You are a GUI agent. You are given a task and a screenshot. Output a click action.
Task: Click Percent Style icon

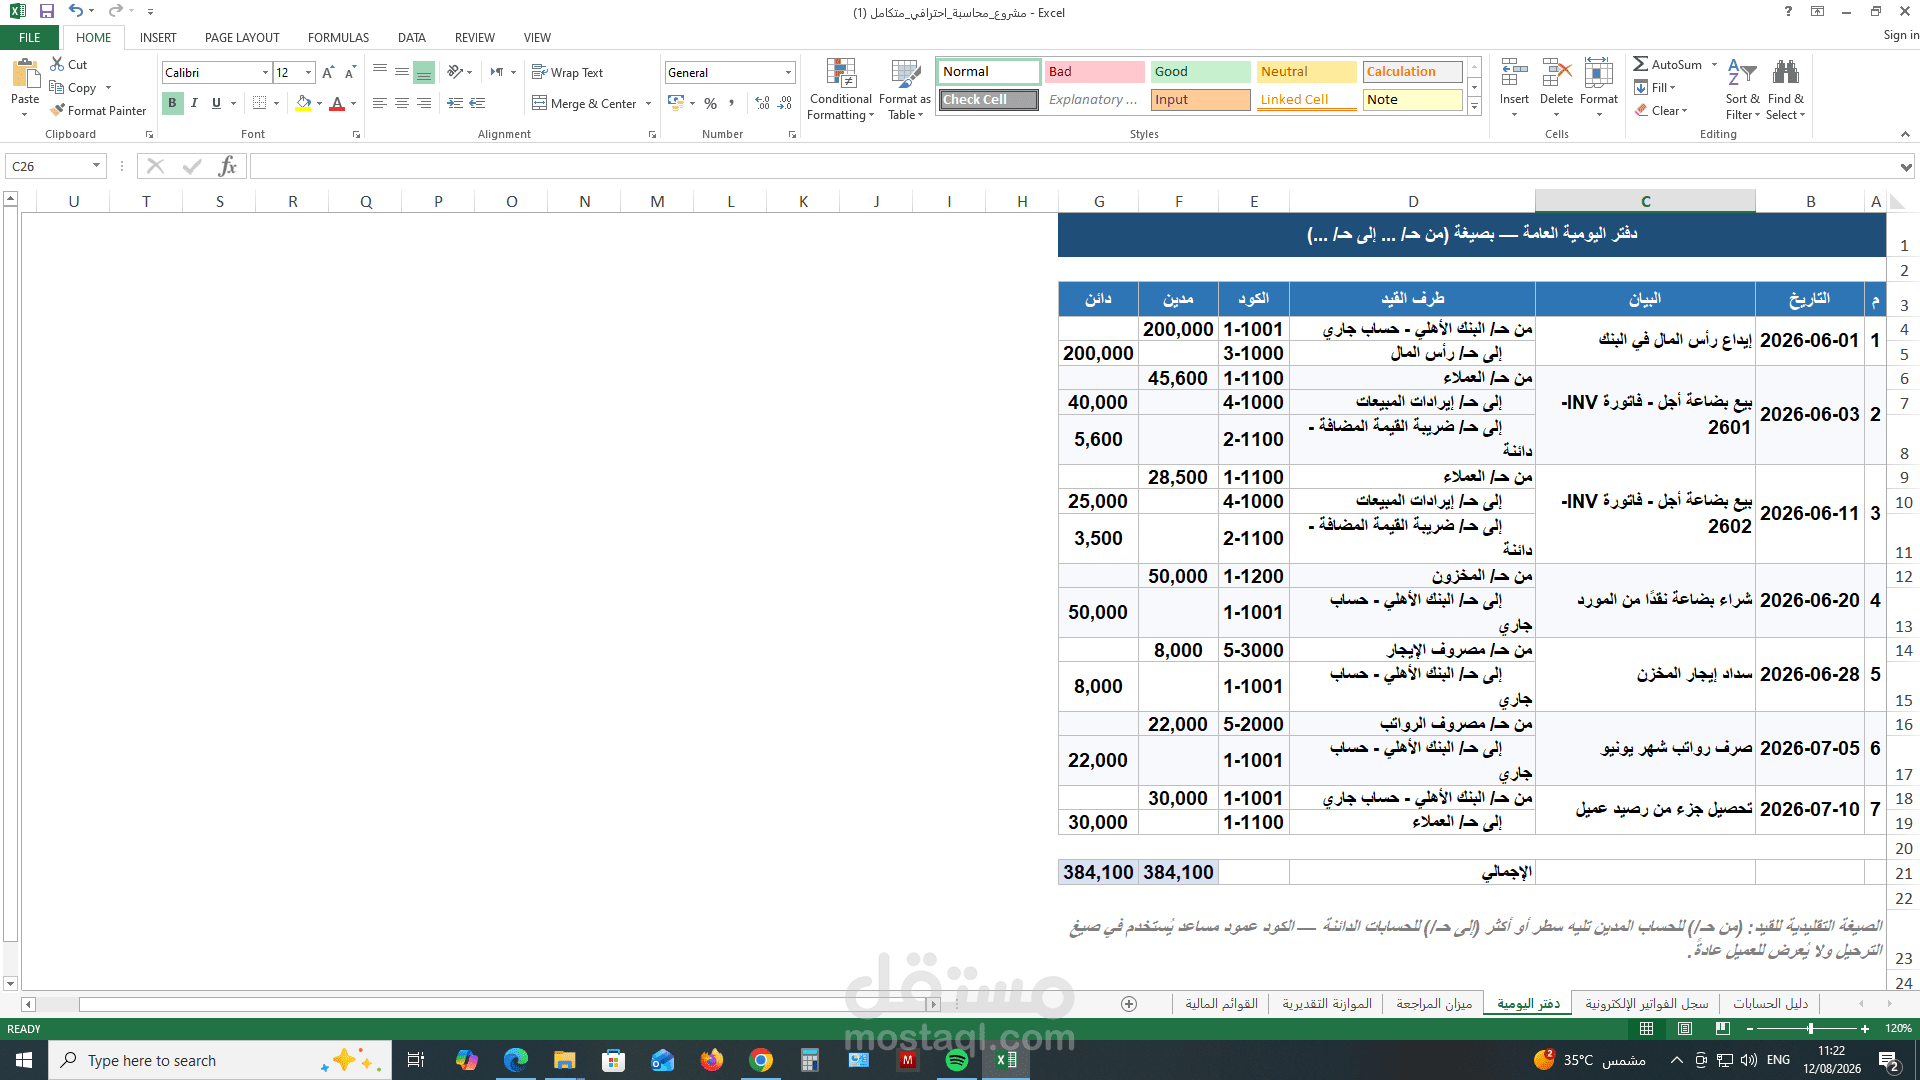pyautogui.click(x=710, y=103)
